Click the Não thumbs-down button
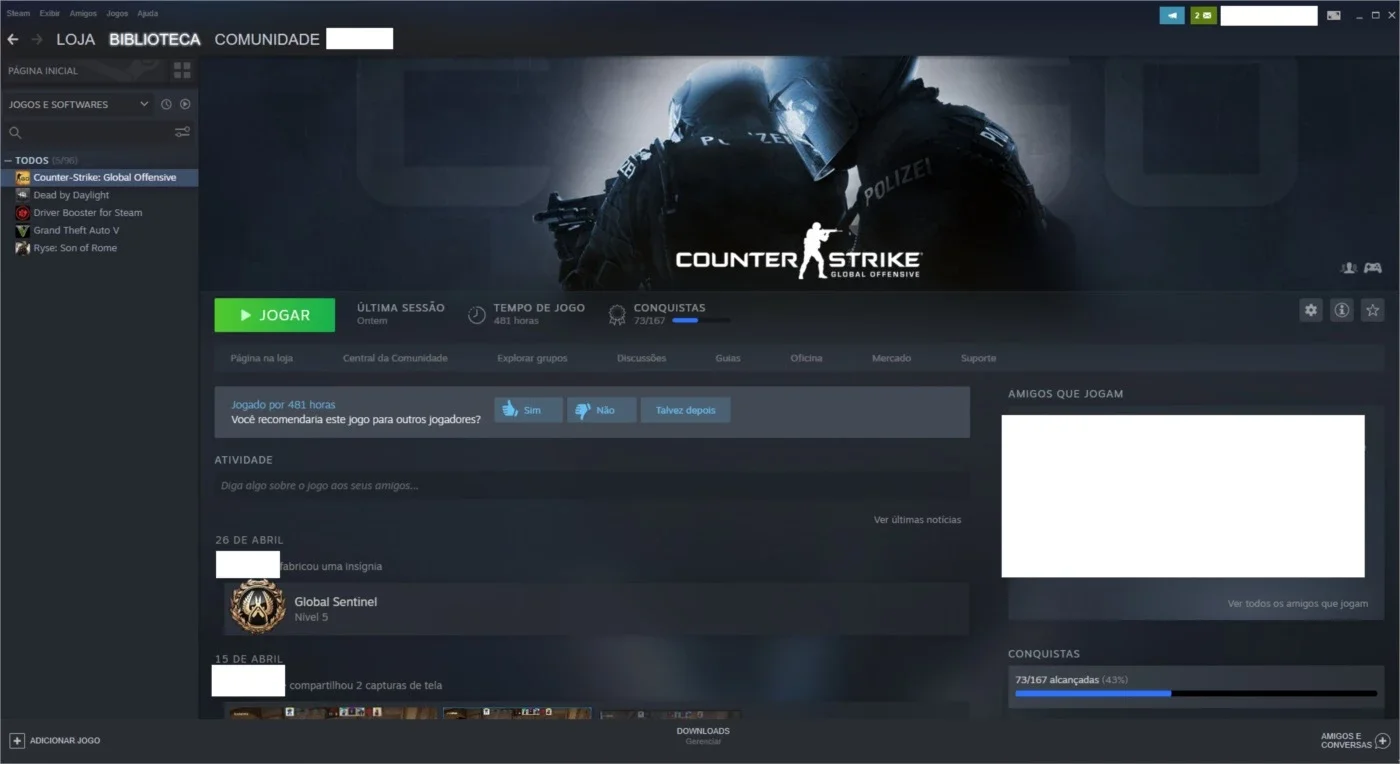This screenshot has height=764, width=1400. click(x=602, y=410)
